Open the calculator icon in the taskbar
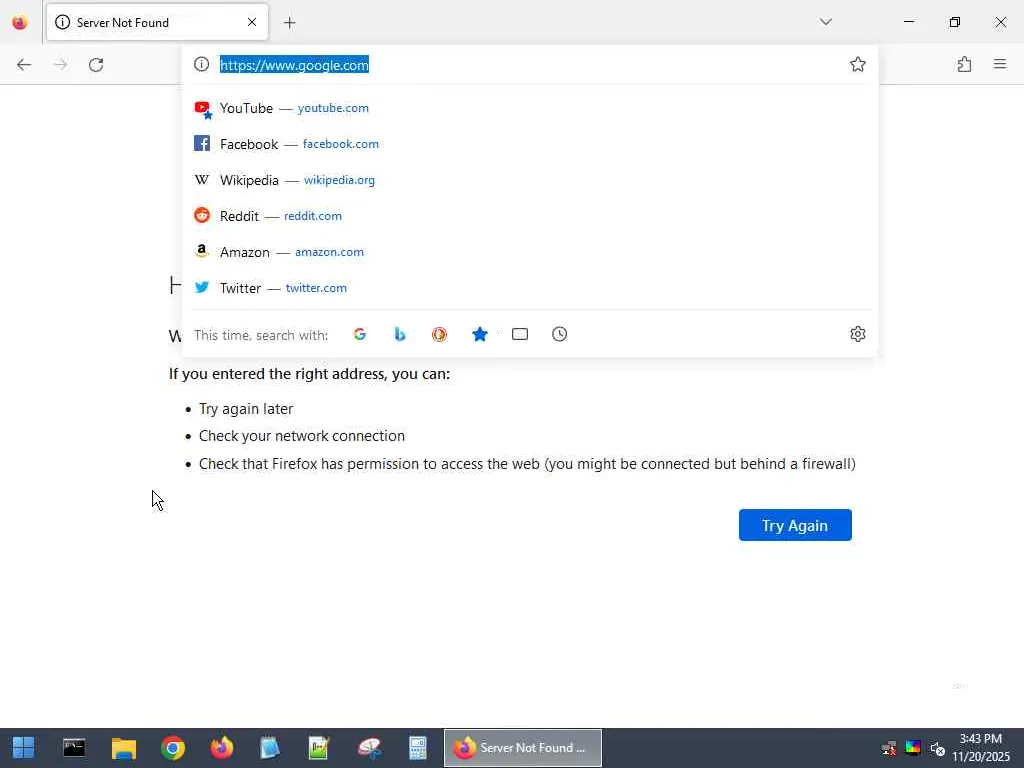 point(417,748)
